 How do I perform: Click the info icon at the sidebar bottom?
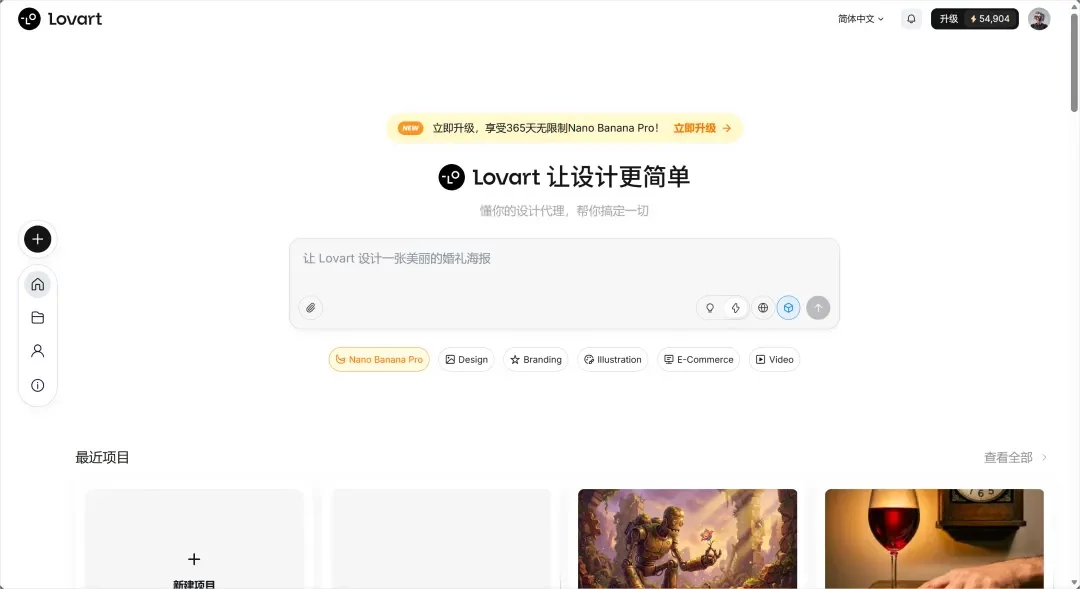pyautogui.click(x=37, y=384)
